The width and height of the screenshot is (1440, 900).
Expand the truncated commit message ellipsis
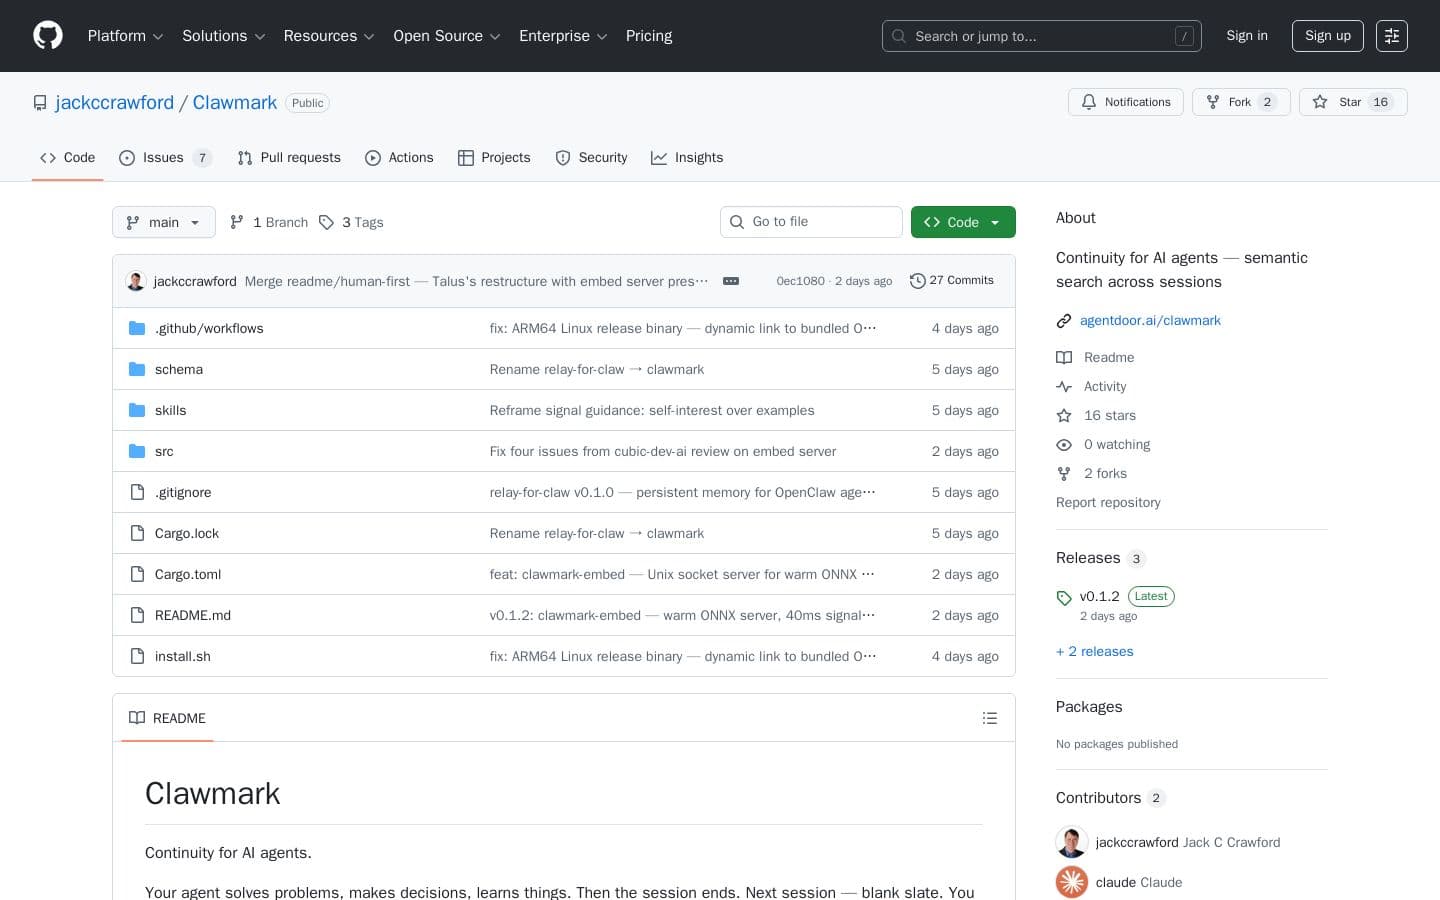coord(731,281)
